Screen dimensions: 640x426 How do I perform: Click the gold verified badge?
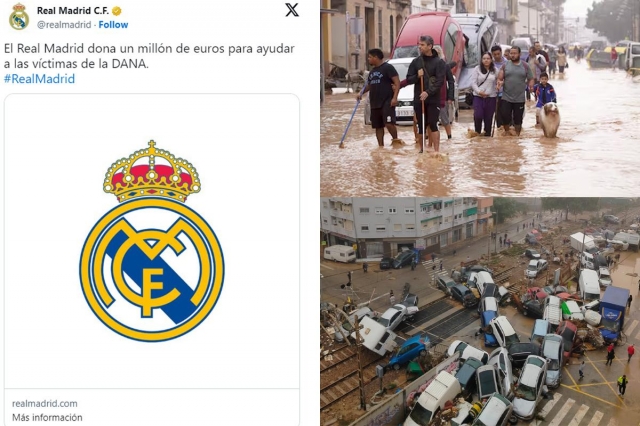coord(116,11)
